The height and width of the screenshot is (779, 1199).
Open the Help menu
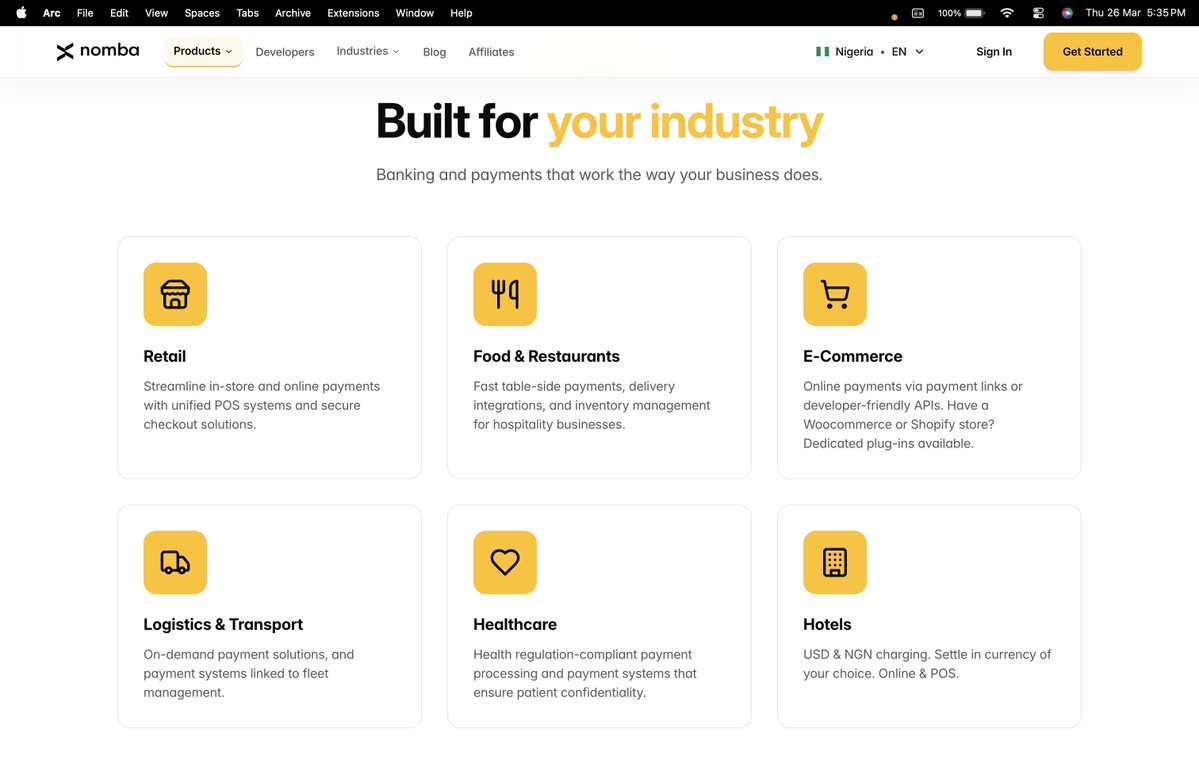coord(461,13)
